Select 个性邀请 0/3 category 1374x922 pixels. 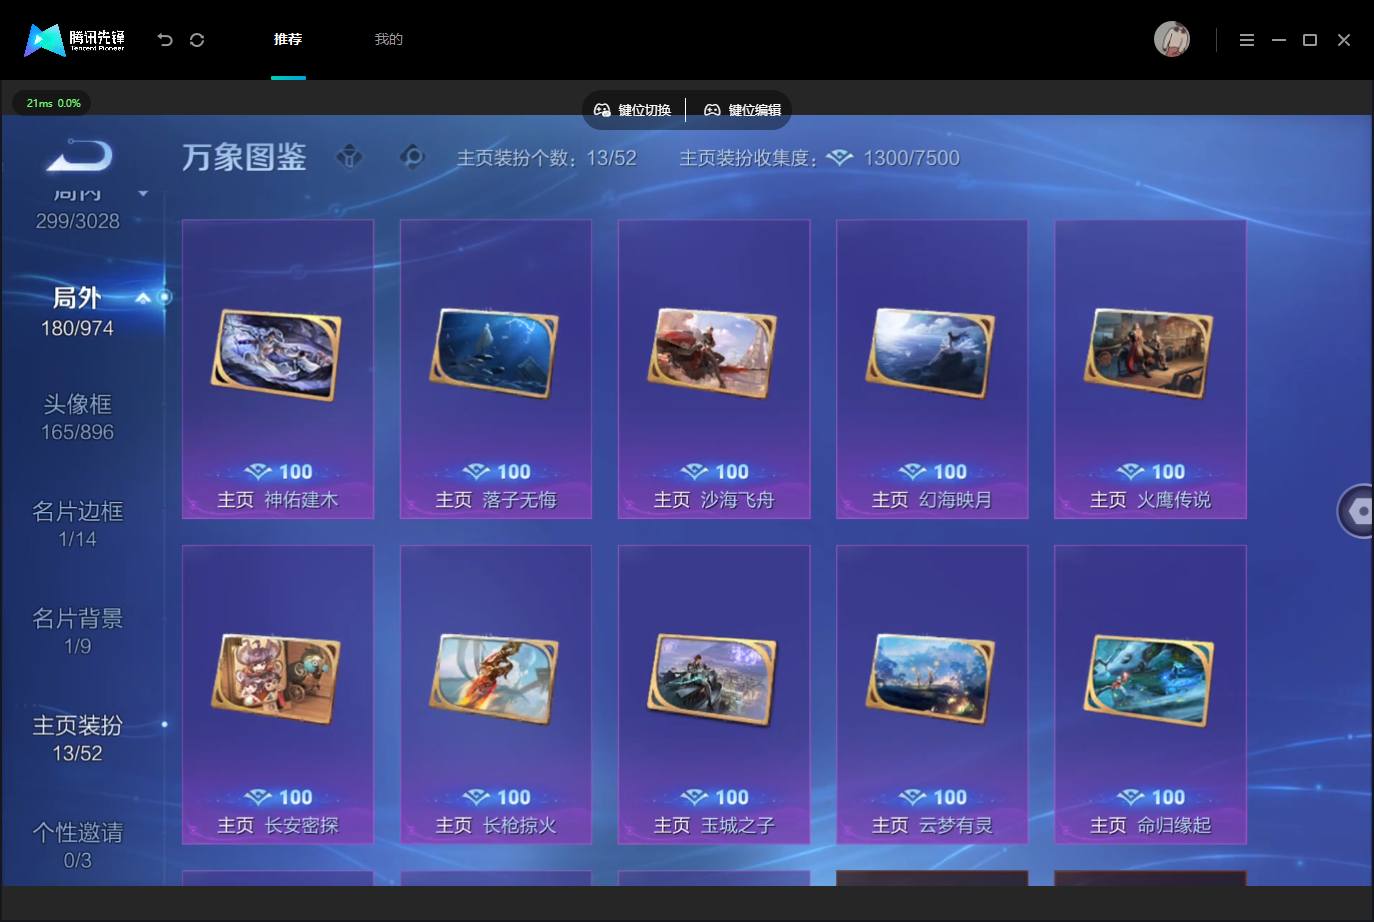77,845
